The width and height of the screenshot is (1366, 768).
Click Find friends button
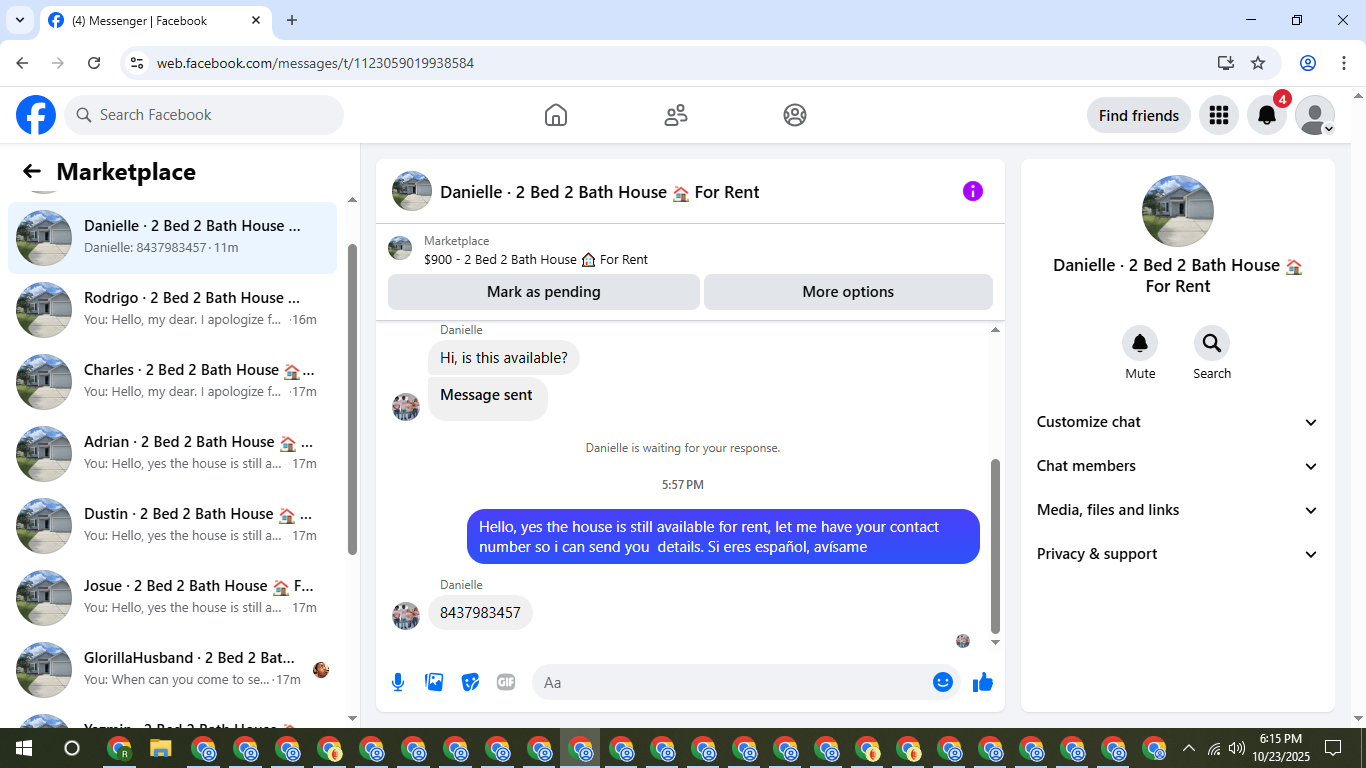pyautogui.click(x=1139, y=115)
